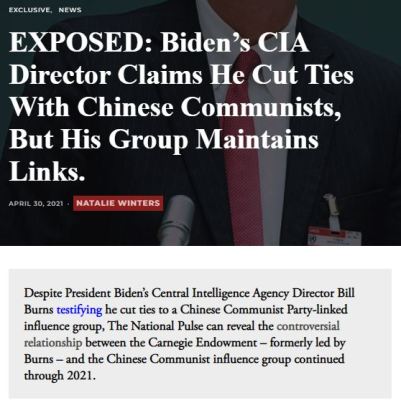
Task: Click 'Director Claims He Cut Ties' headline line
Action: point(181,75)
